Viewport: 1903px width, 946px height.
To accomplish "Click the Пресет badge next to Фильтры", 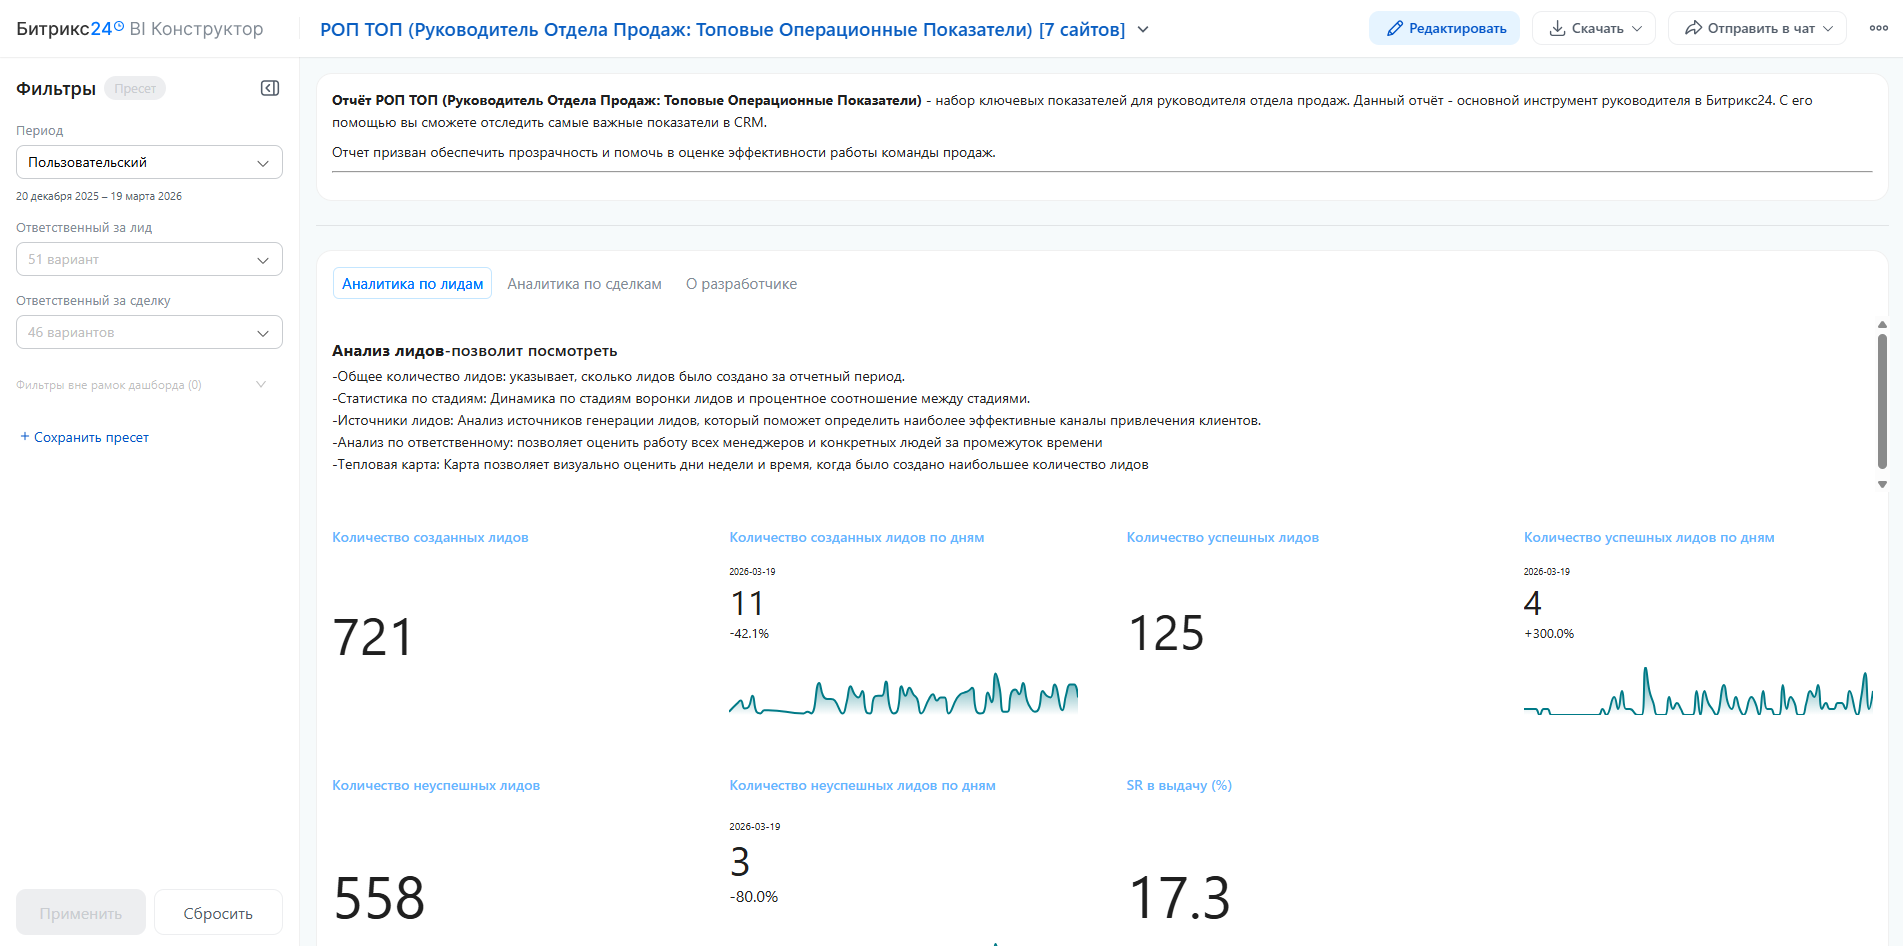I will (x=135, y=89).
